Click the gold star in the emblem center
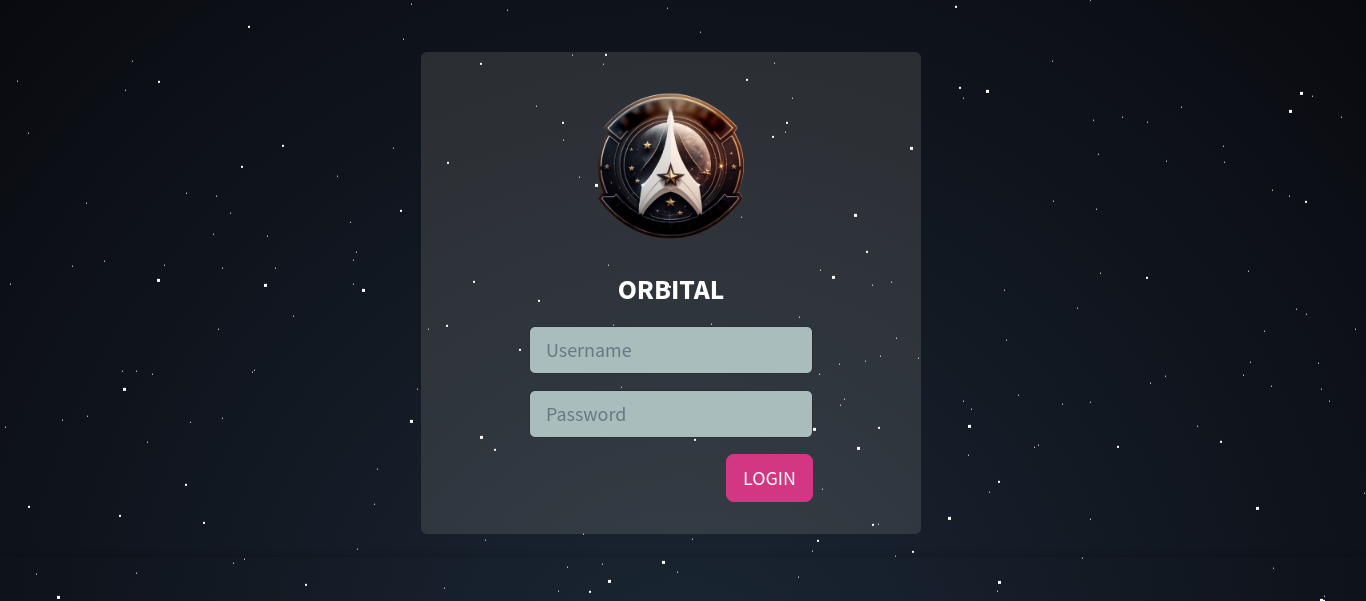1366x601 pixels. tap(671, 176)
